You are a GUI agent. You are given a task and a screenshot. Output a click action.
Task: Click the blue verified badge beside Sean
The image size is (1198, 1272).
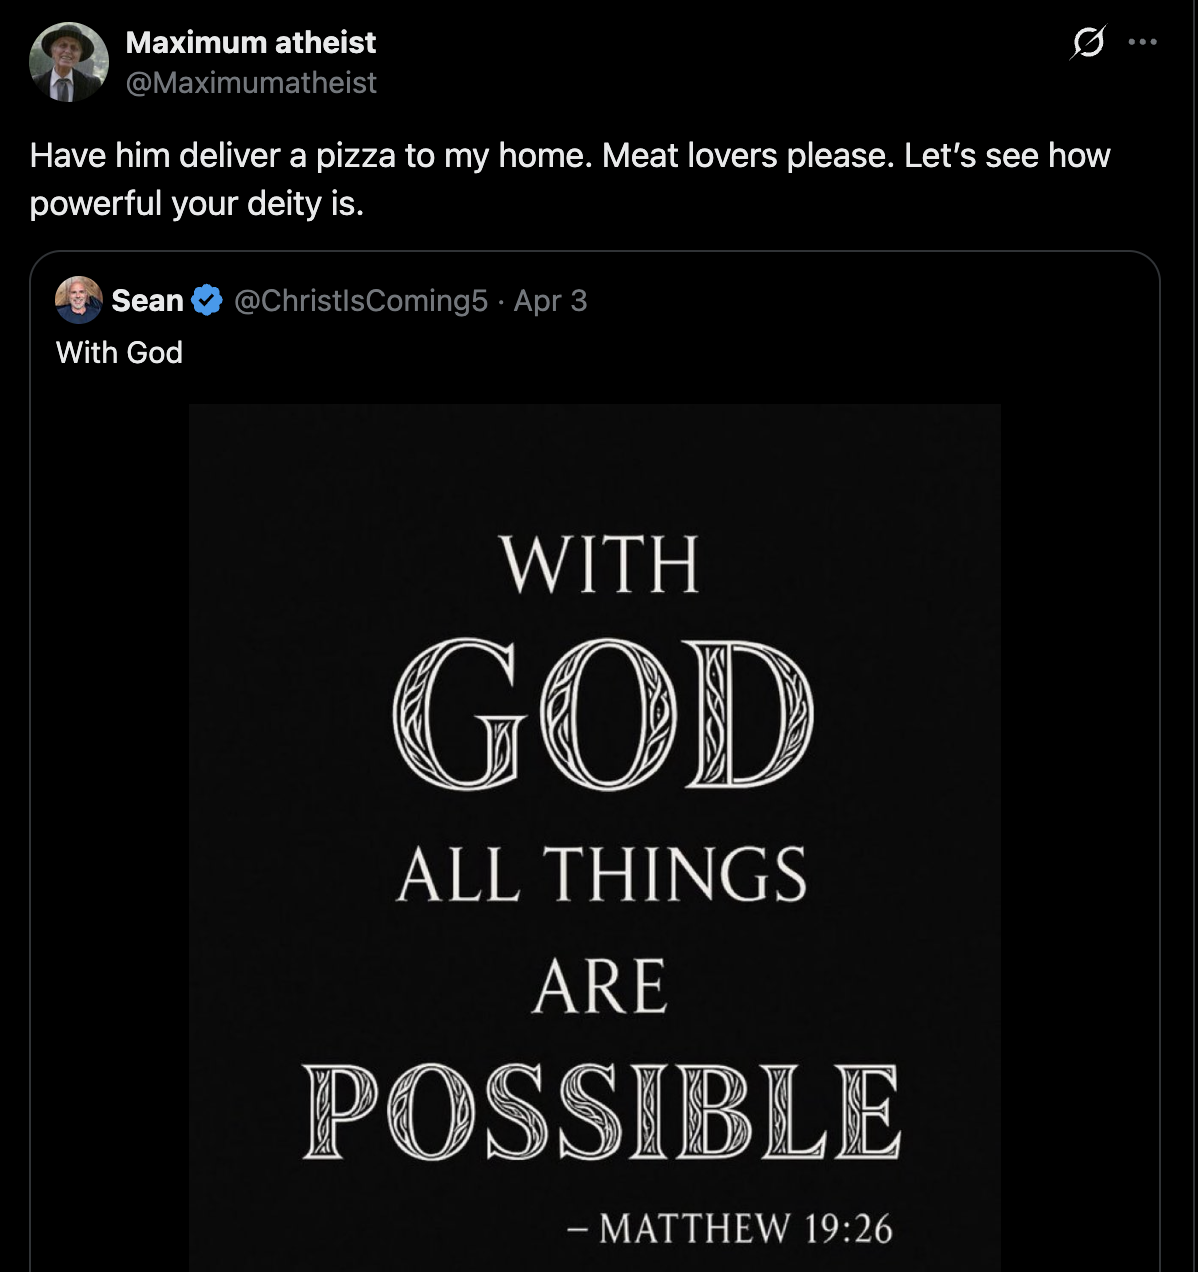[206, 300]
